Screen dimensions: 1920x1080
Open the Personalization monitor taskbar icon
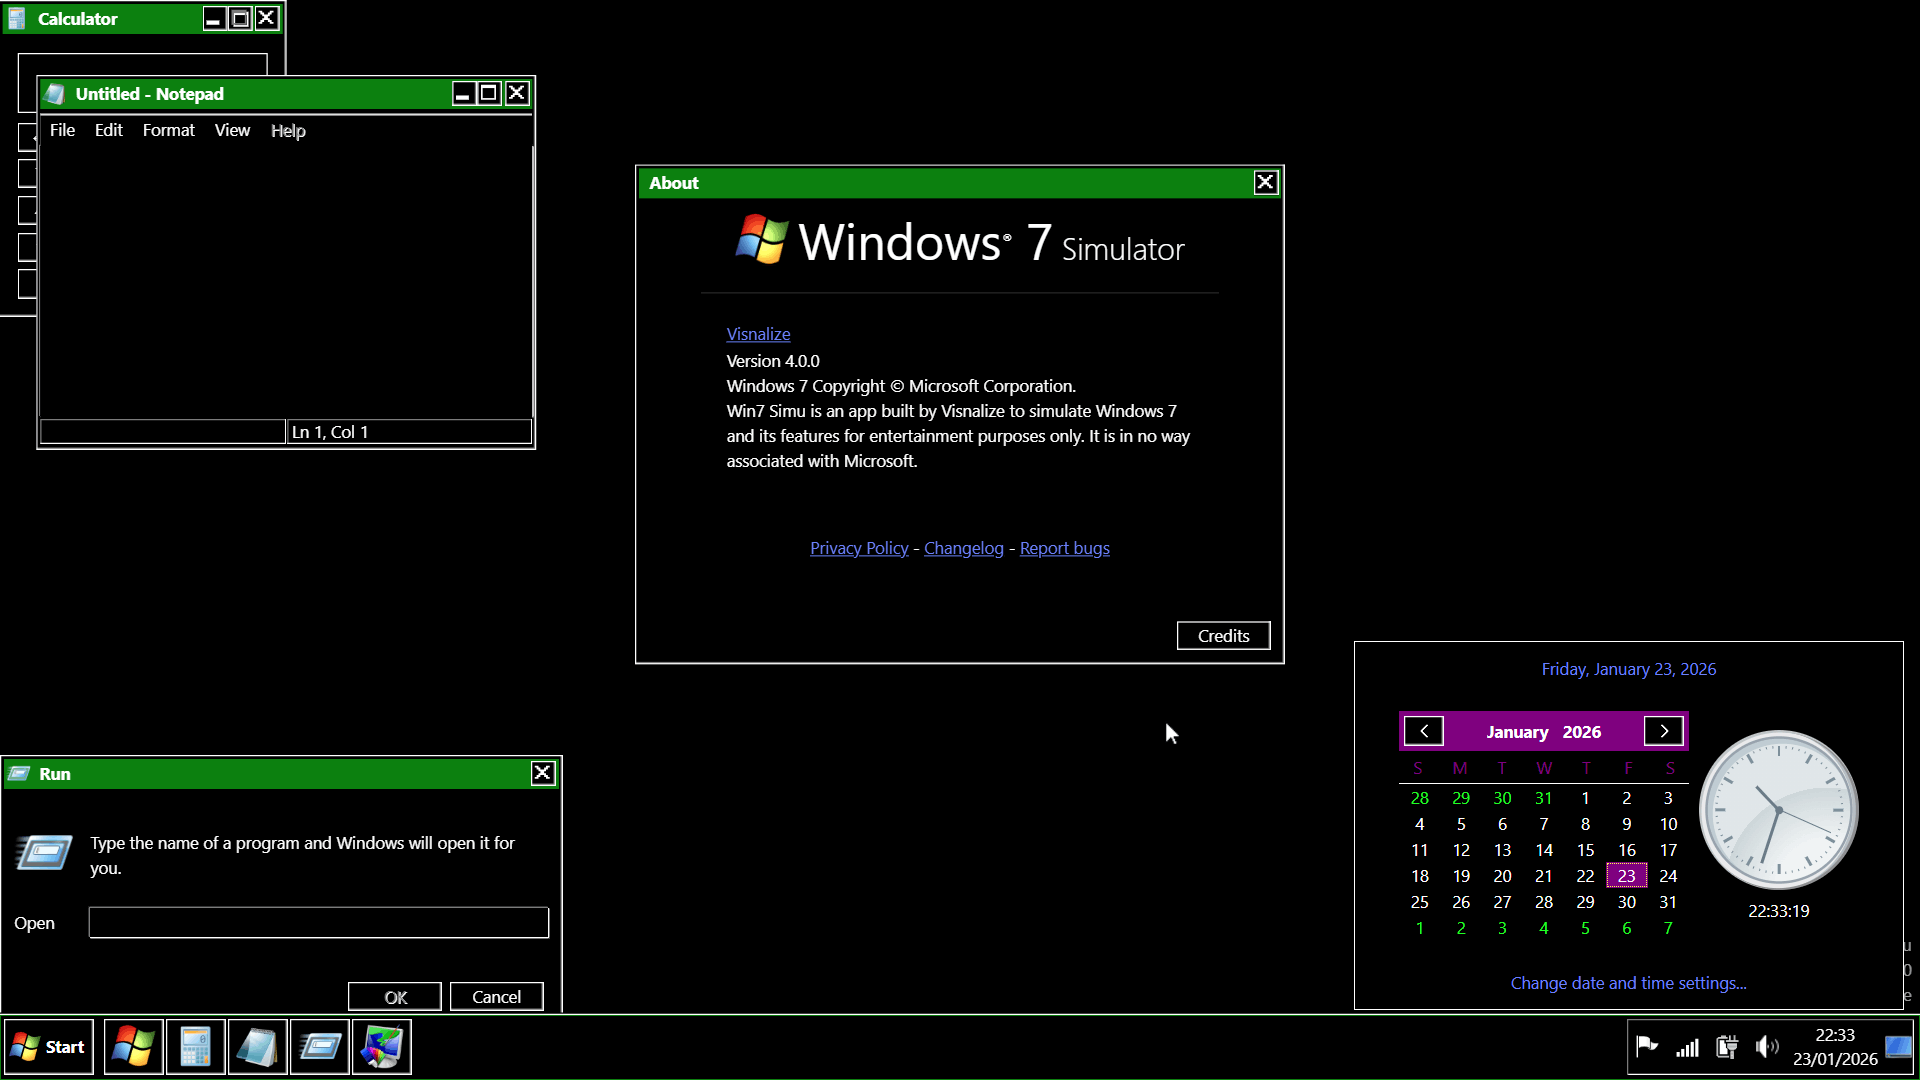point(381,1047)
